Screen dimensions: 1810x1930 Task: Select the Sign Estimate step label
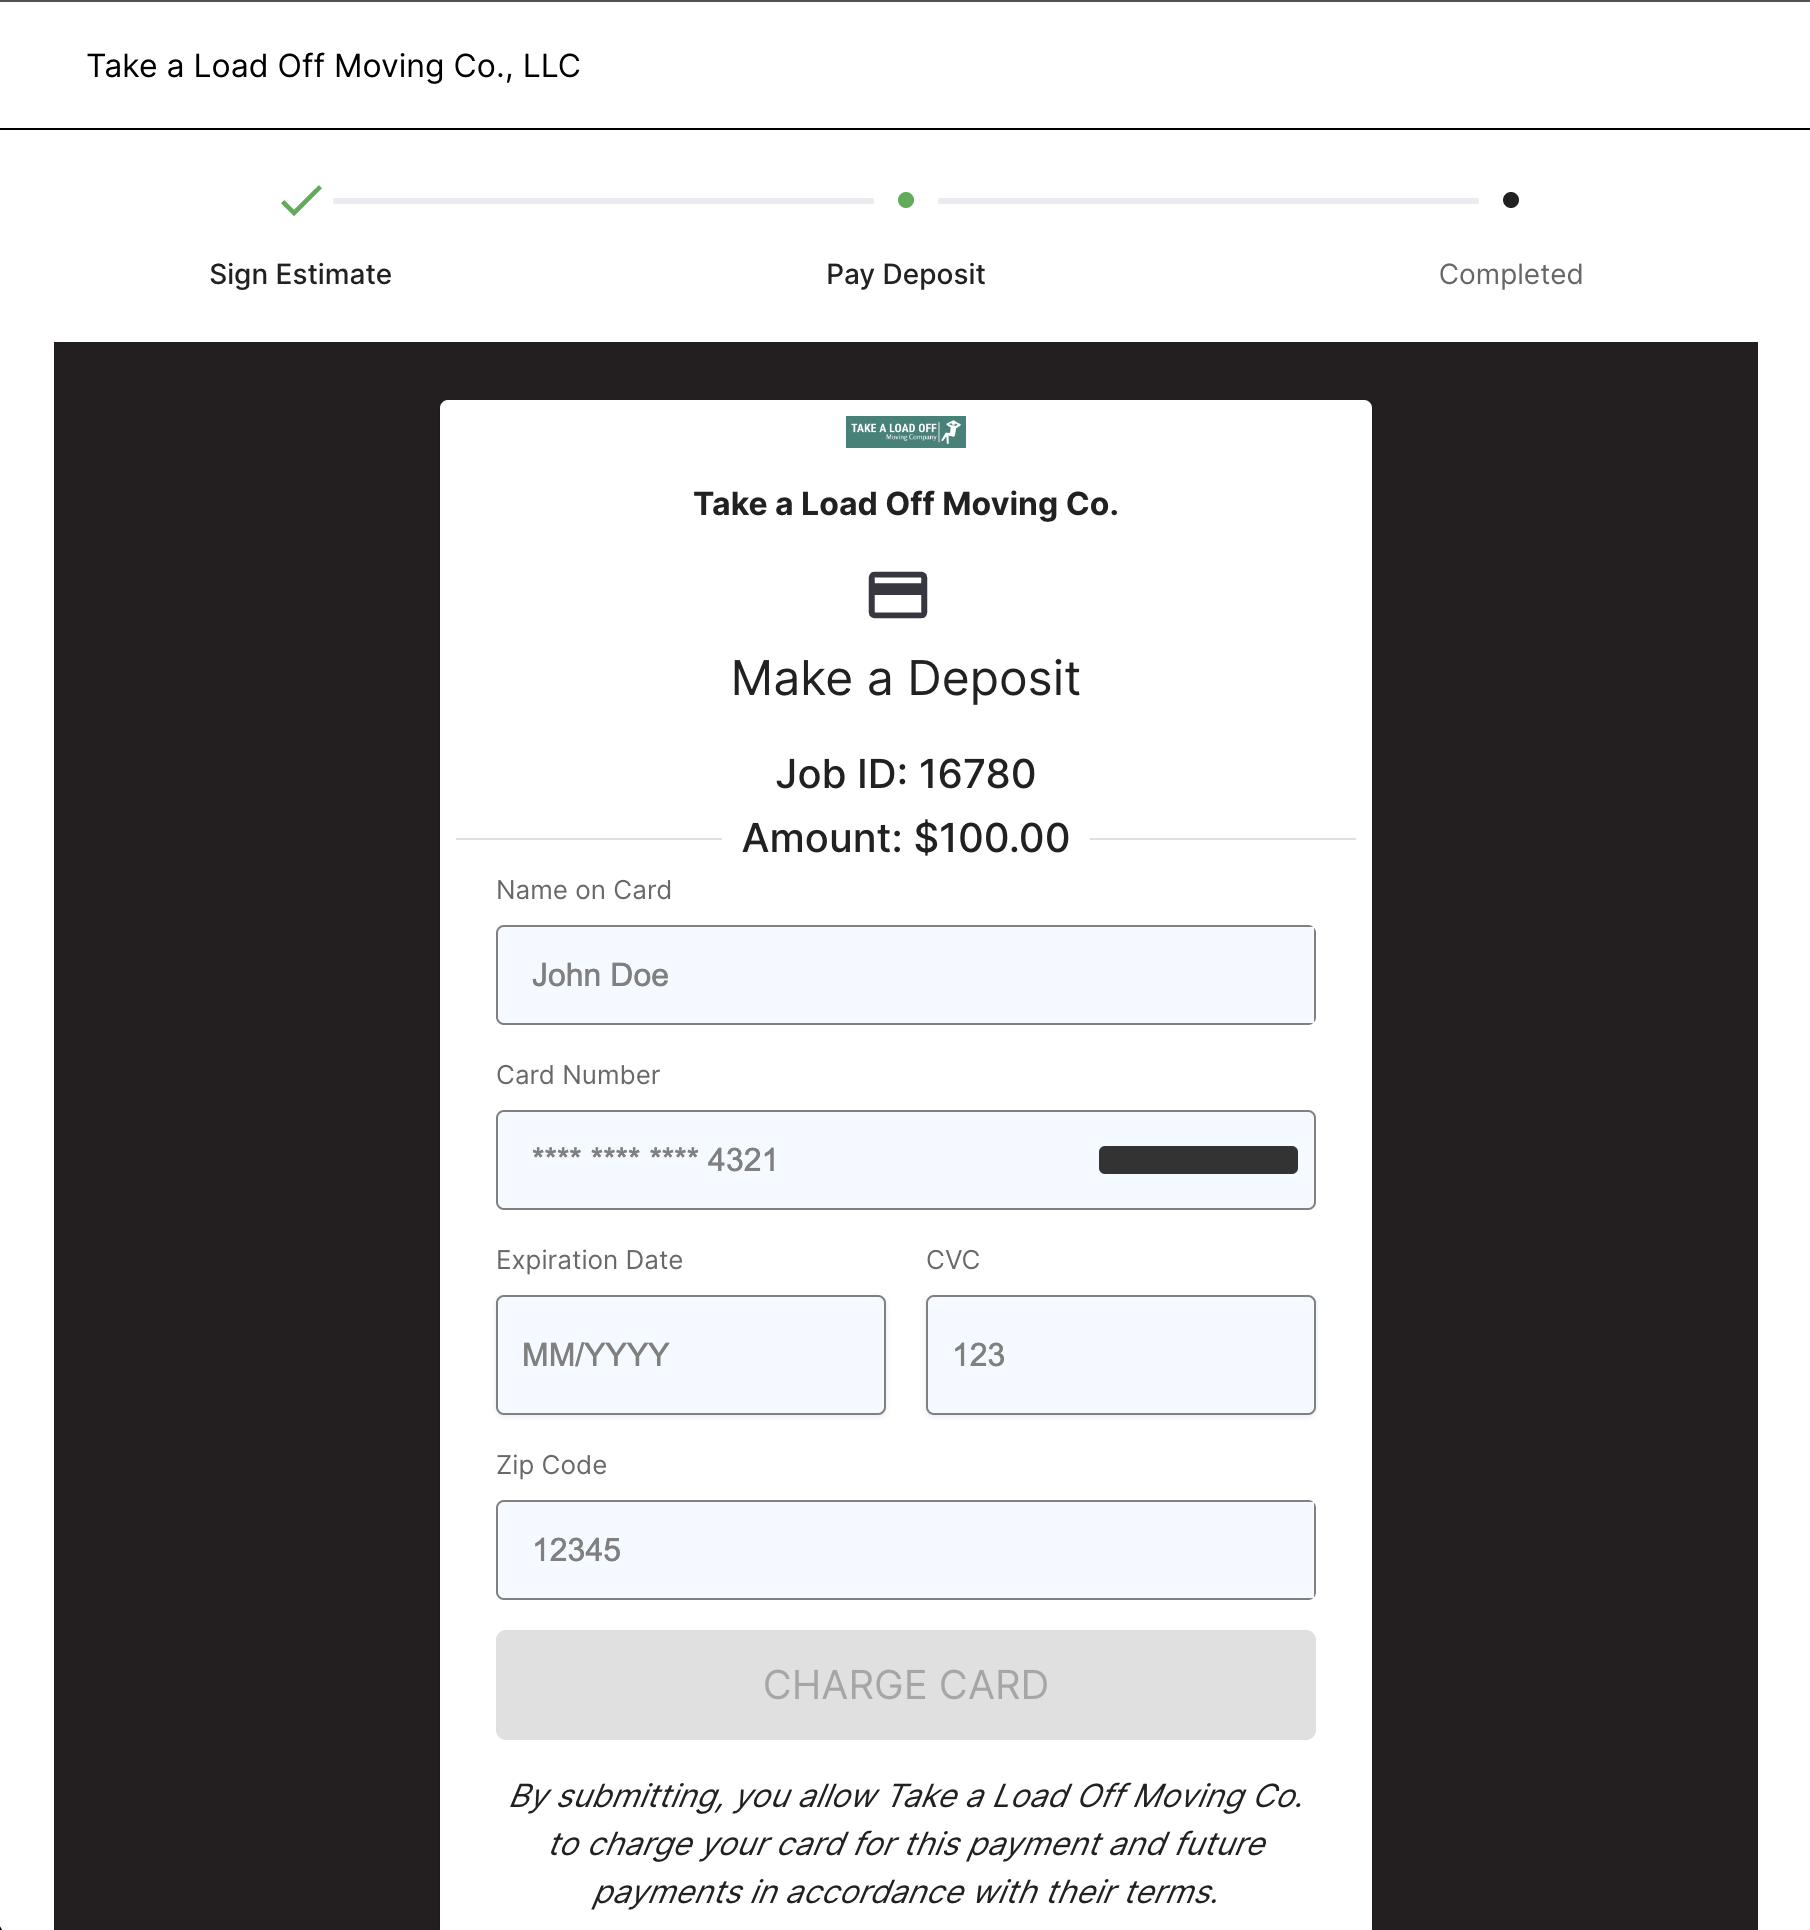[300, 274]
